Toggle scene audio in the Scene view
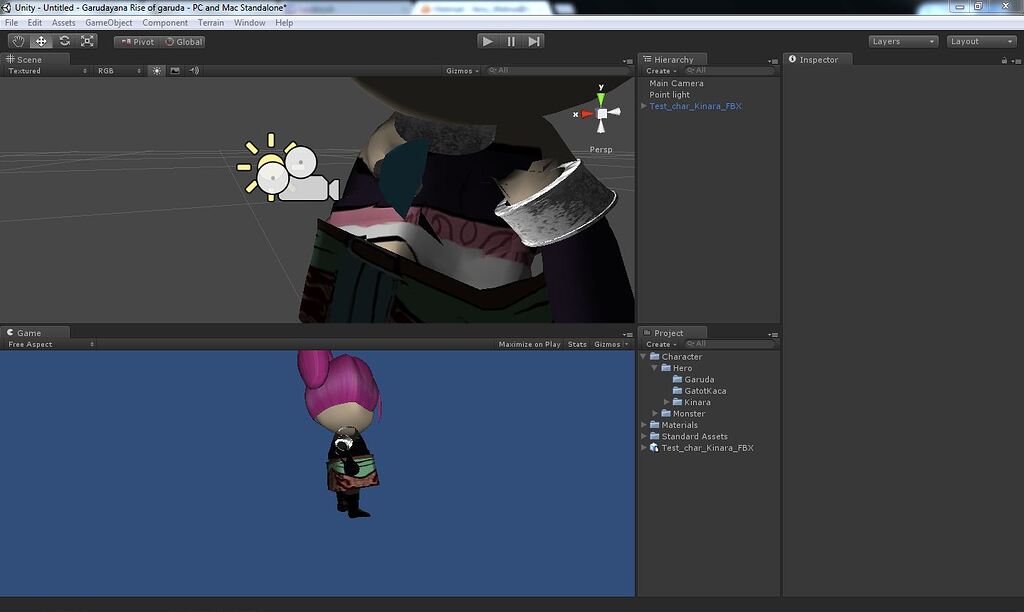This screenshot has width=1024, height=612. 192,70
